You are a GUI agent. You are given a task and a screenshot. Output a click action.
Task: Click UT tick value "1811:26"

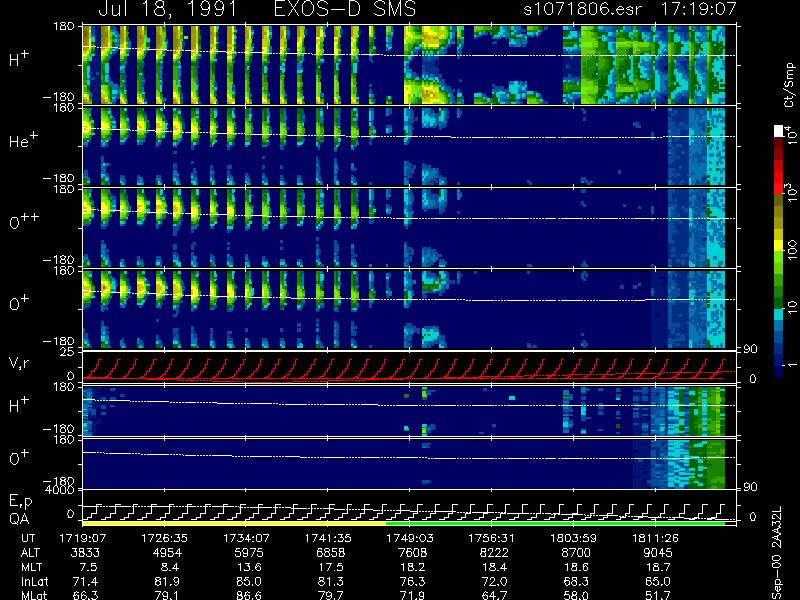point(655,538)
